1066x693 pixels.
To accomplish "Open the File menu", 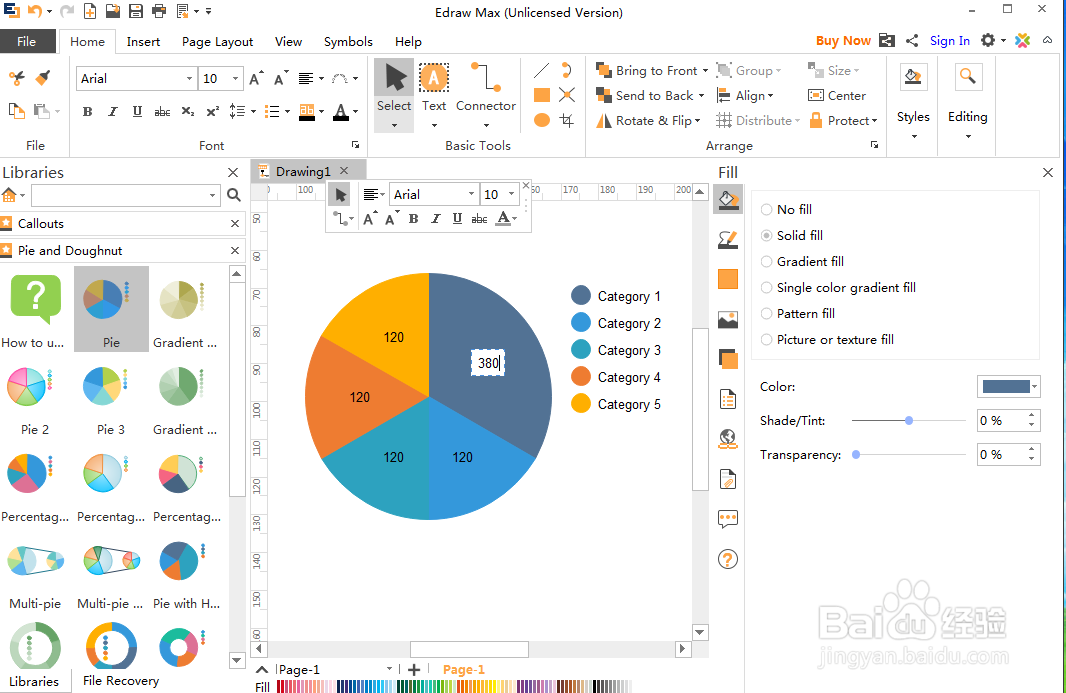I will 27,41.
